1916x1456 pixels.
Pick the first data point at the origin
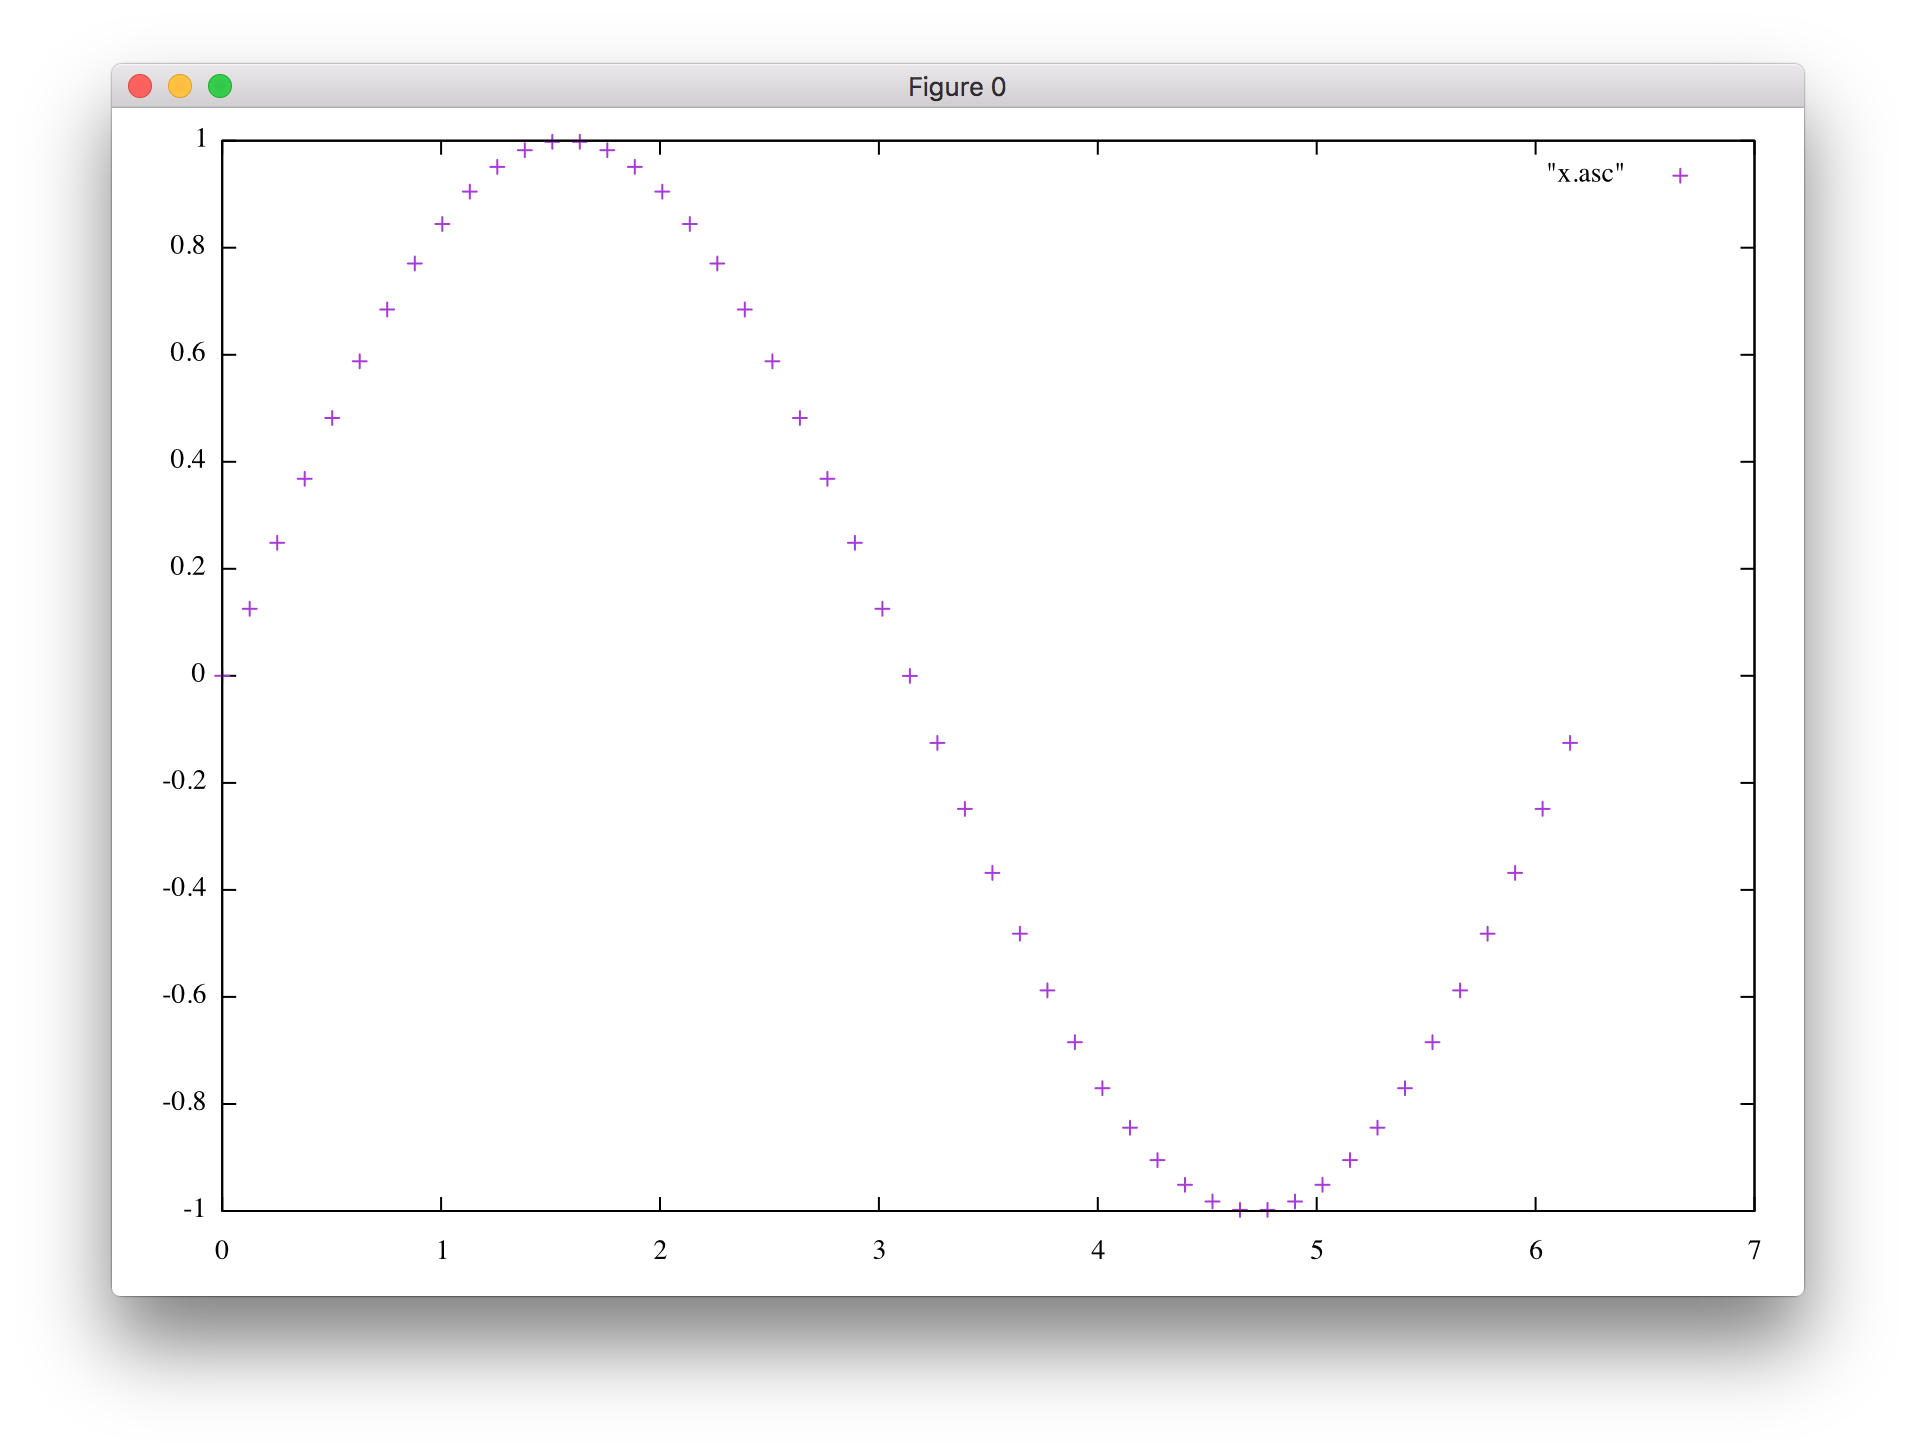[222, 676]
